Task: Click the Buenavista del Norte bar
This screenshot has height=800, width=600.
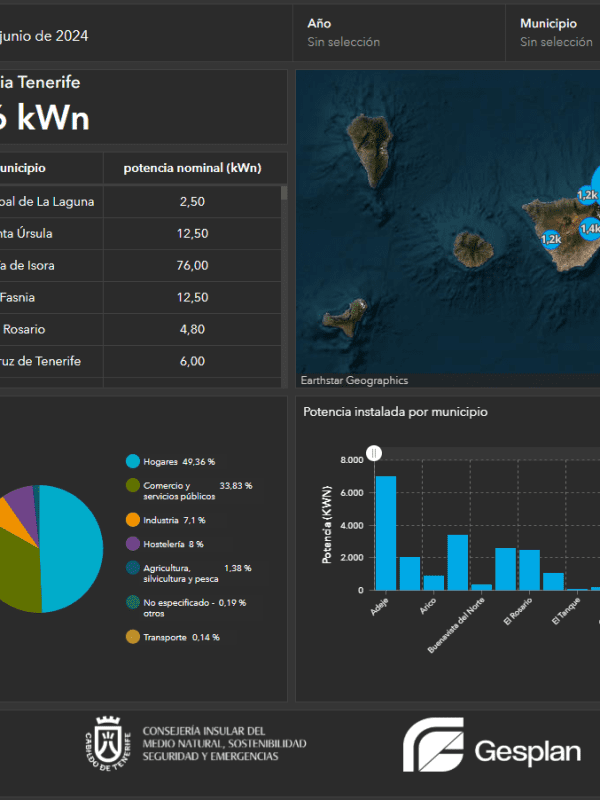Action: tap(482, 587)
